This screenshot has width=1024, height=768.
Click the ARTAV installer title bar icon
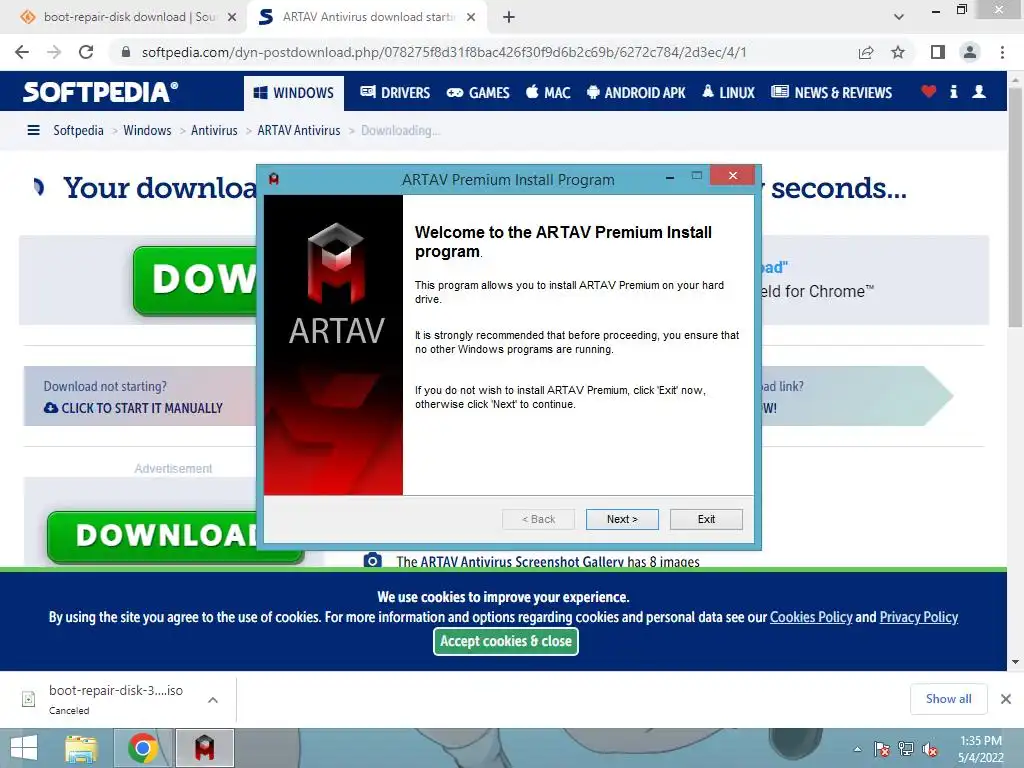pyautogui.click(x=274, y=179)
